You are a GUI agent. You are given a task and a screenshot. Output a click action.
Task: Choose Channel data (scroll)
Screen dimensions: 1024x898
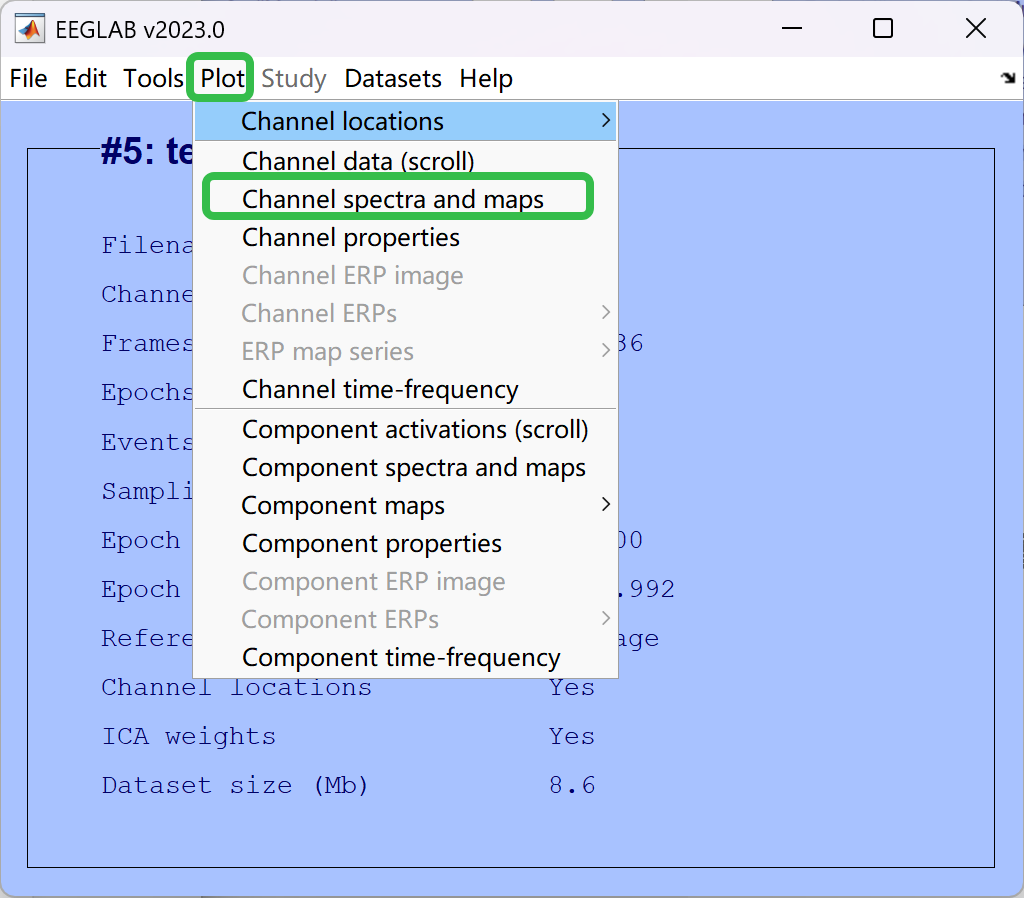coord(405,161)
